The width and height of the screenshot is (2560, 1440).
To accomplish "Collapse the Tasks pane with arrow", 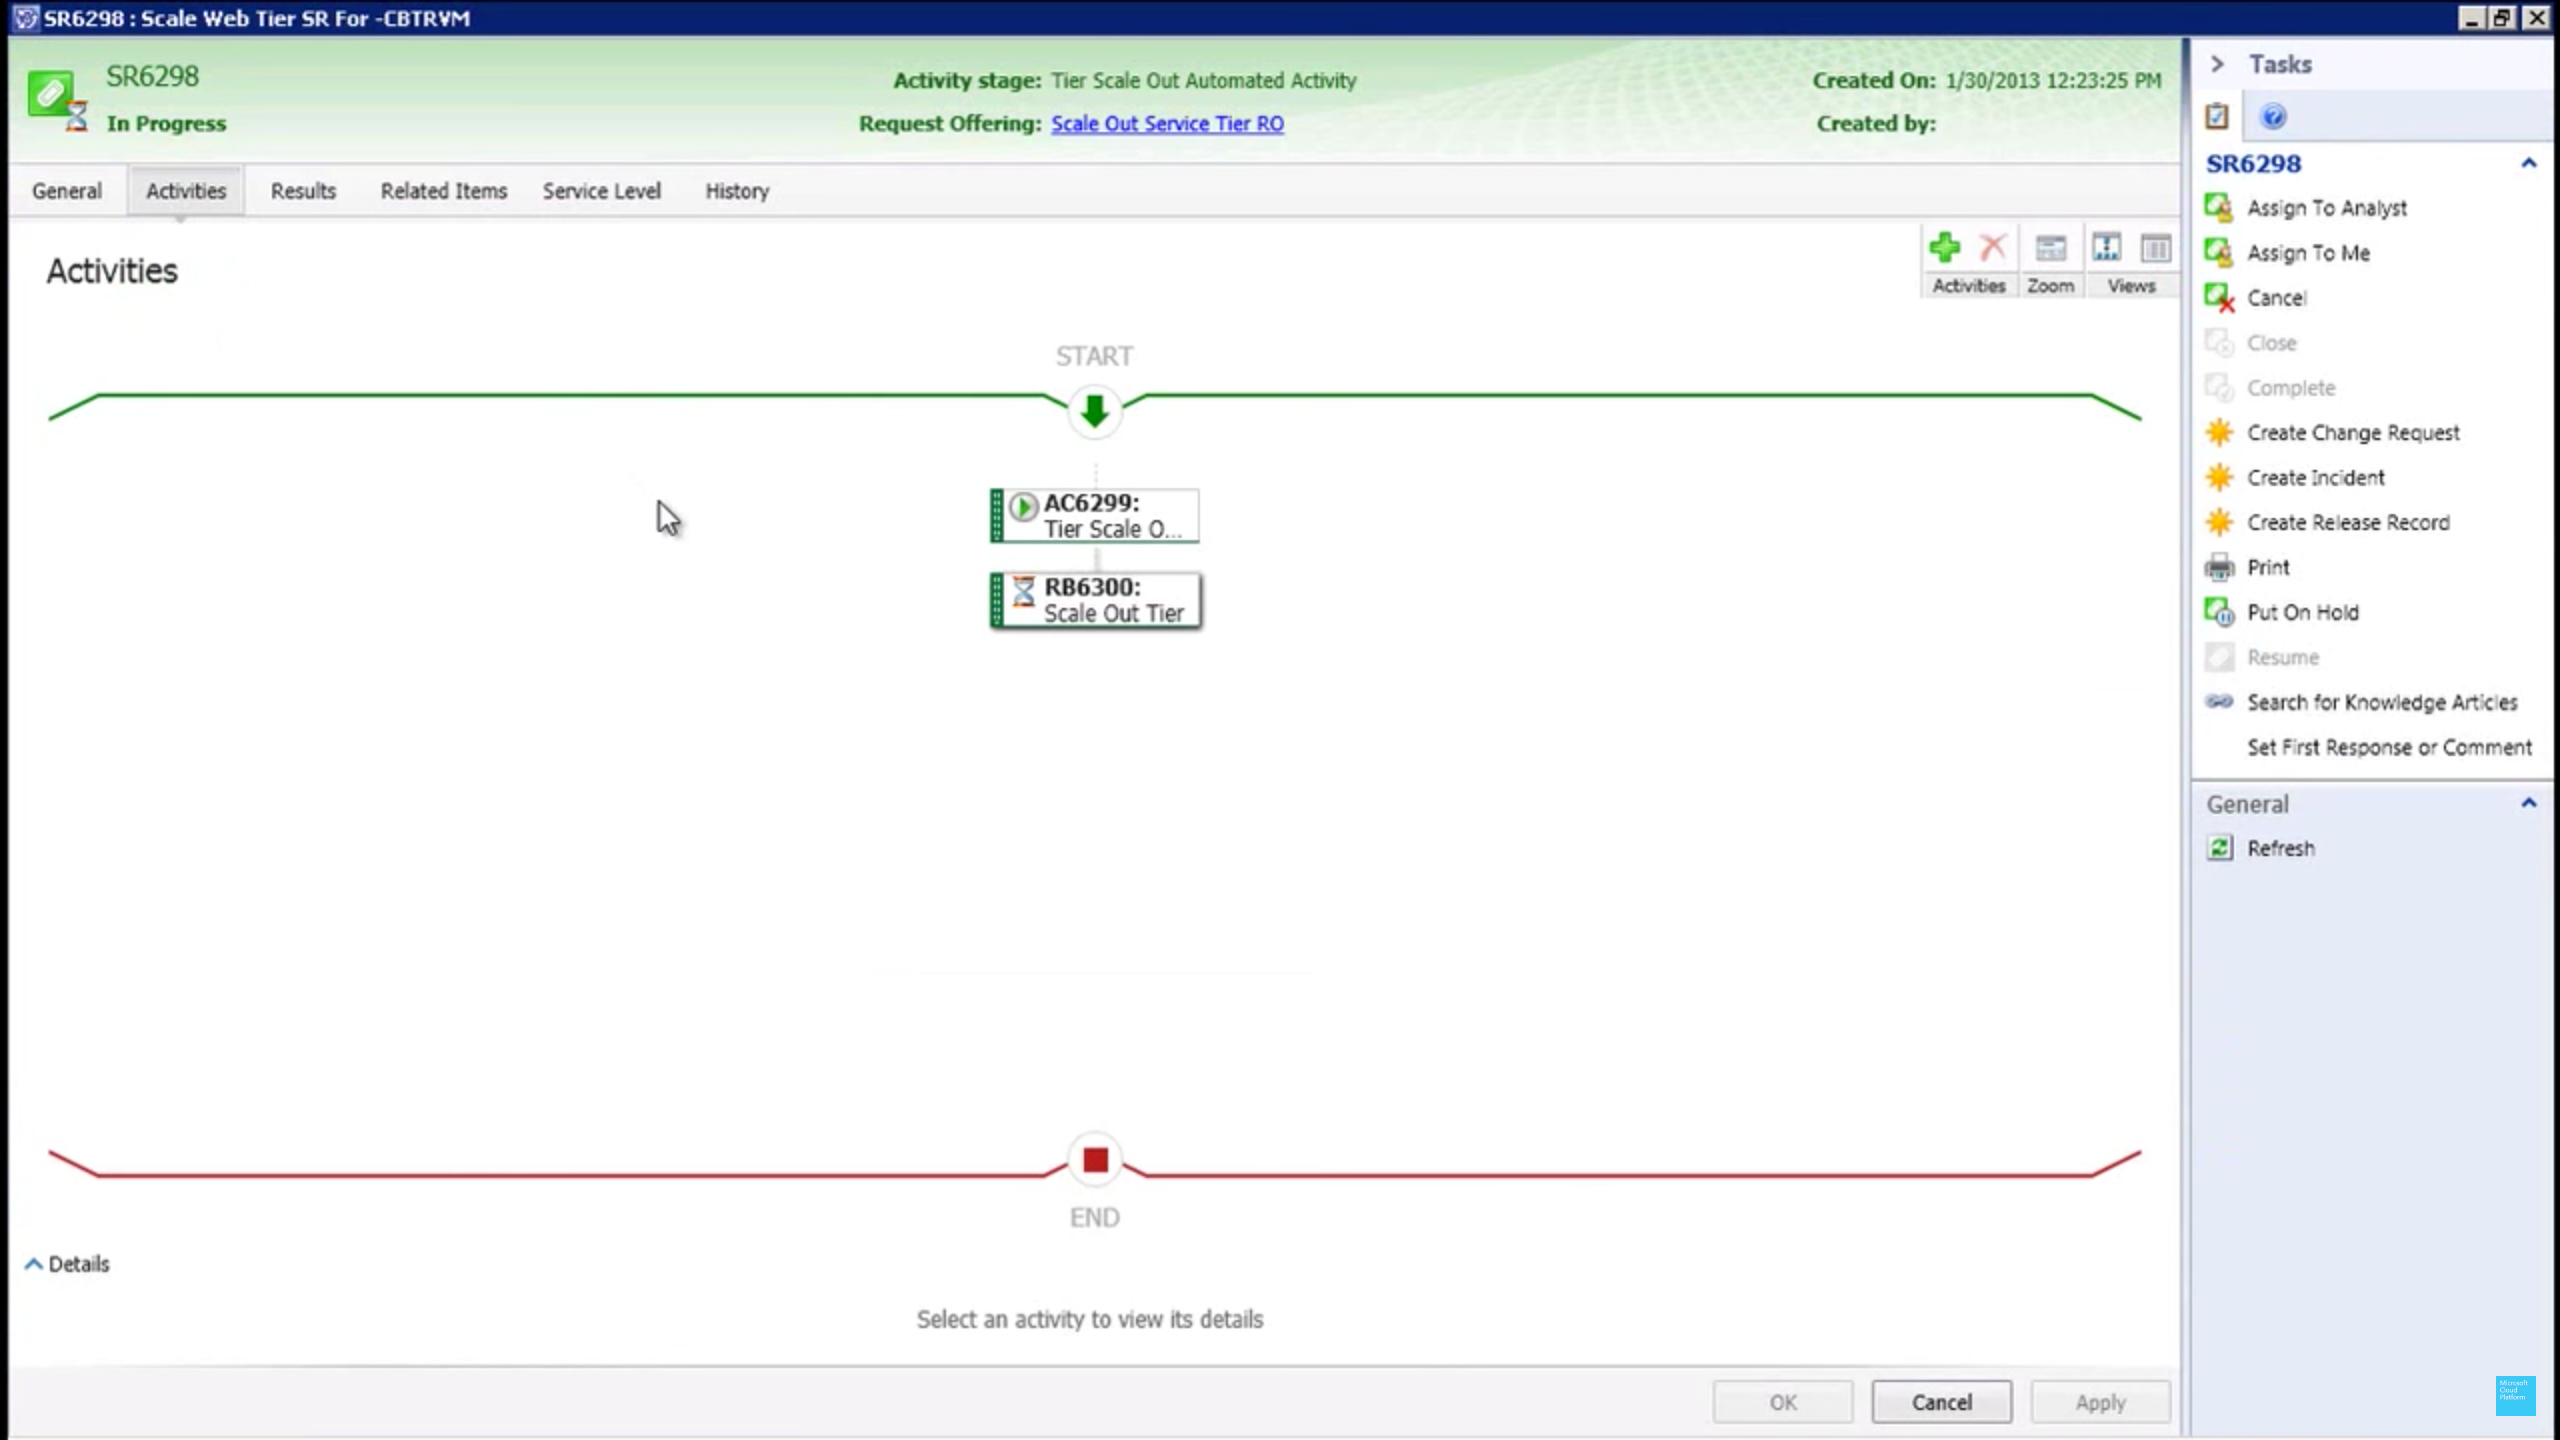I will coord(2217,64).
